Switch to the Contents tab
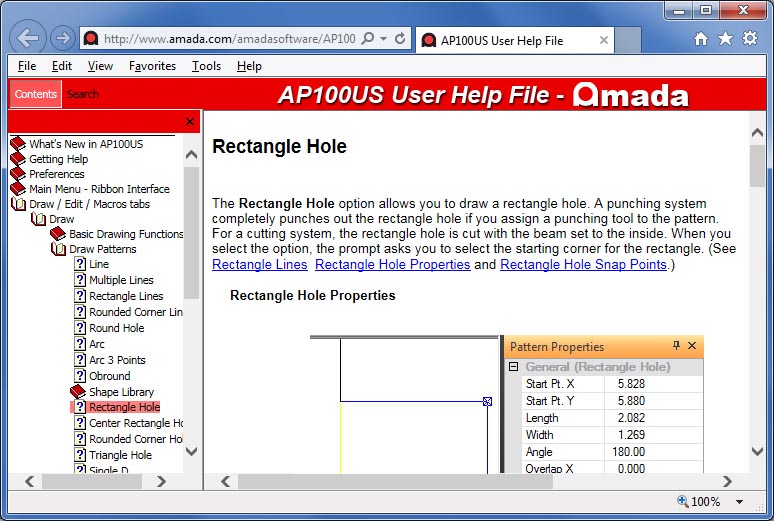774x521 pixels. coord(36,94)
